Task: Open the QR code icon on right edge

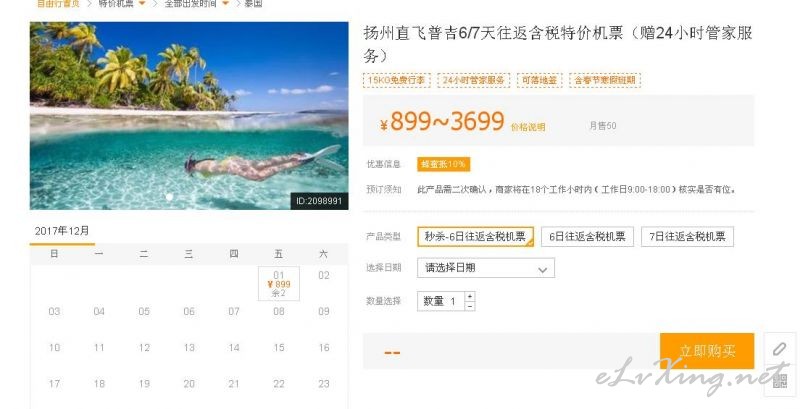Action: tap(779, 380)
